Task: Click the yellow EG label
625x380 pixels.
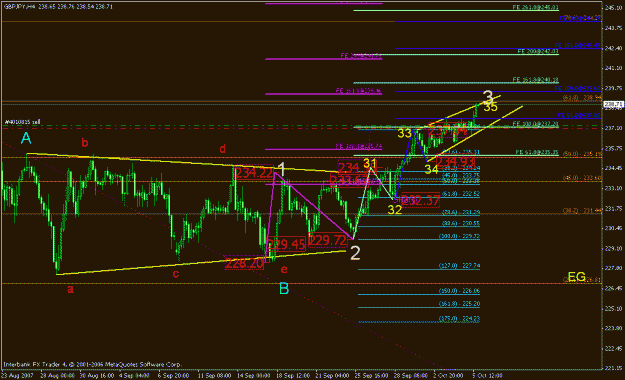Action: point(576,277)
